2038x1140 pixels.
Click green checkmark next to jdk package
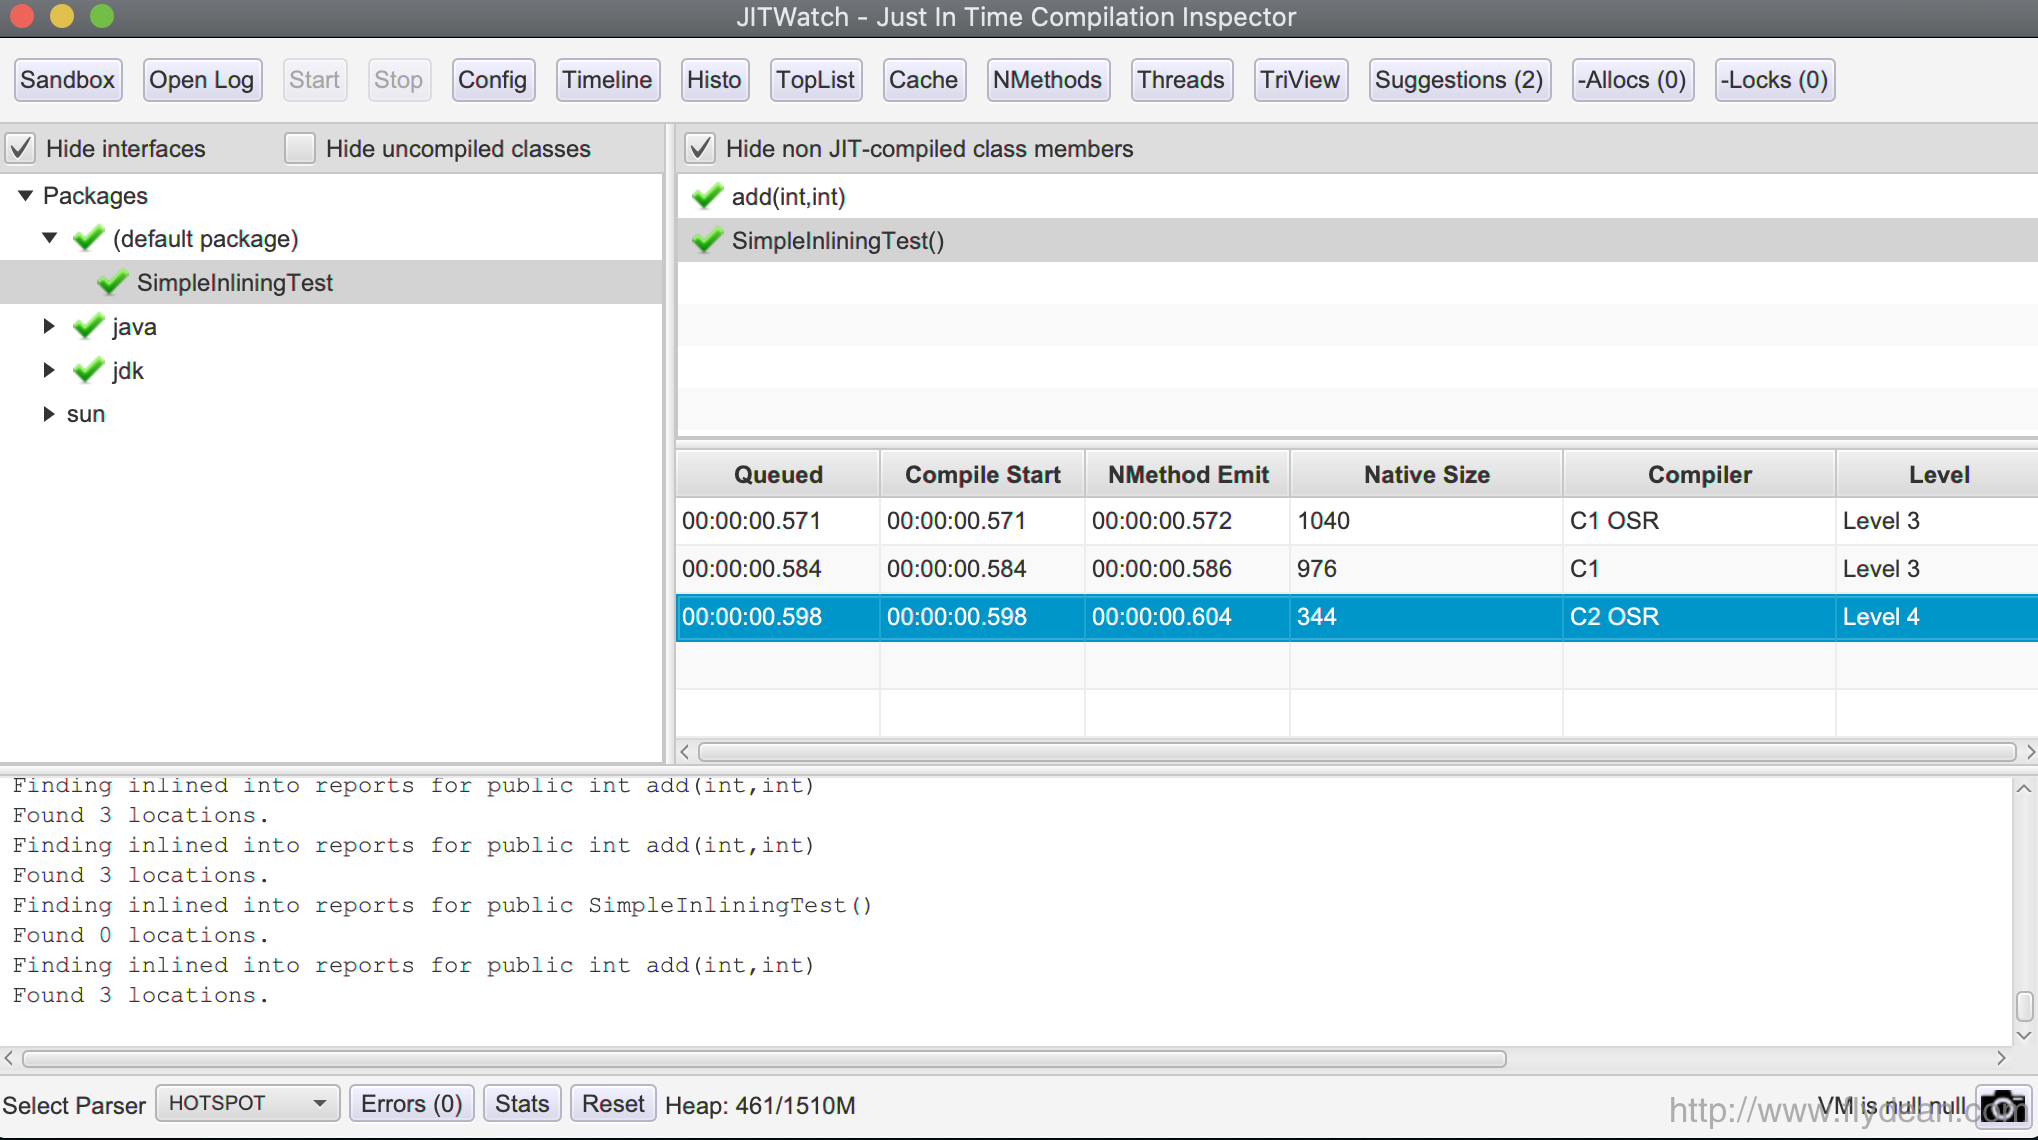[89, 371]
